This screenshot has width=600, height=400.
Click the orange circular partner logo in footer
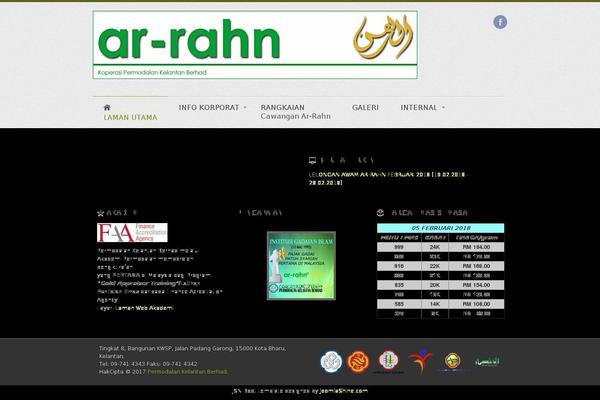[x=358, y=361]
